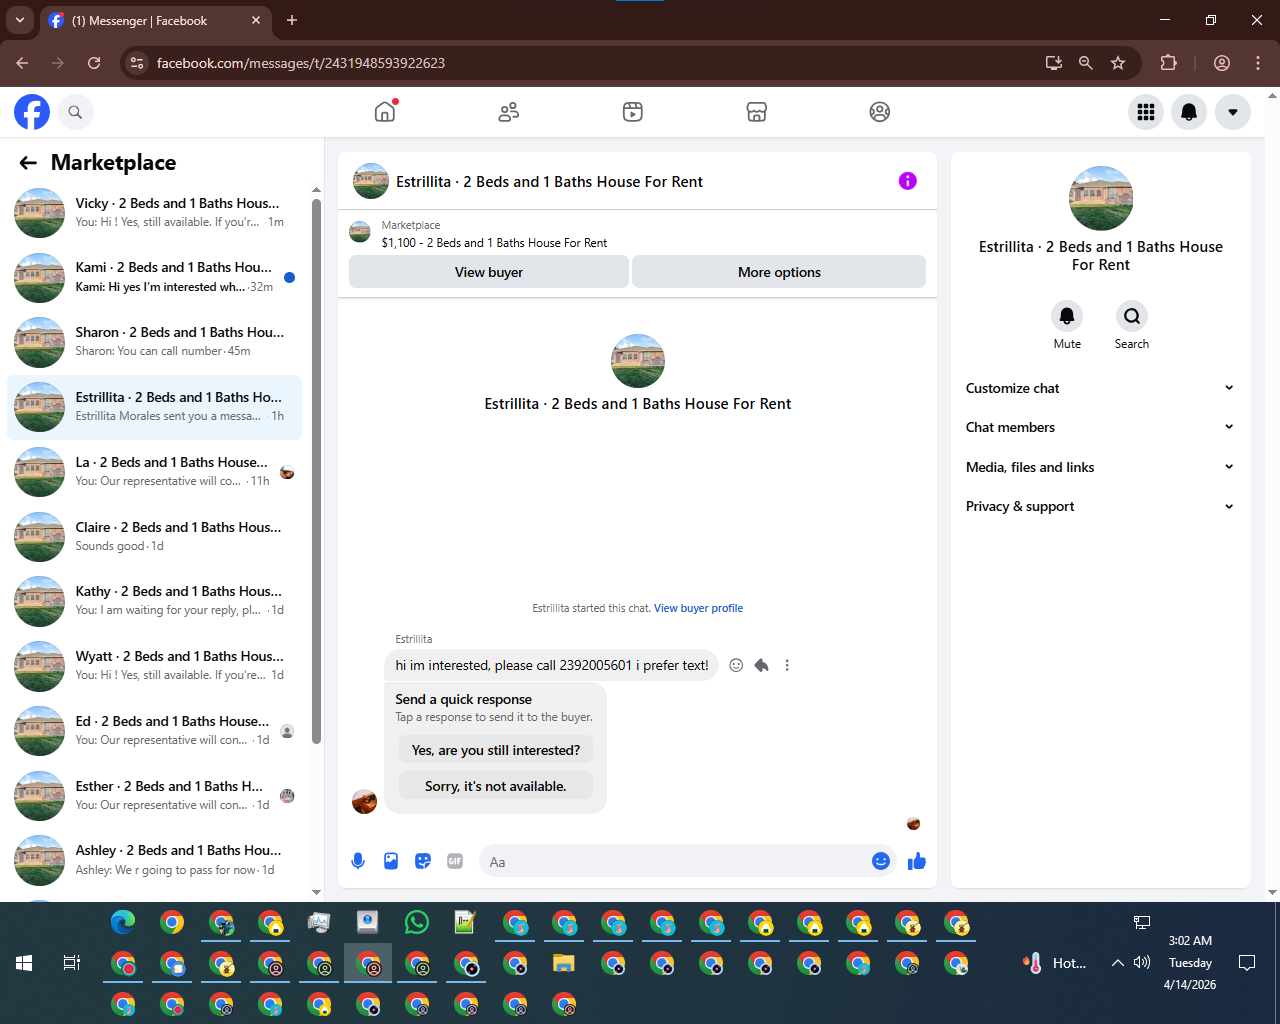
Task: Send a thumbs-up like
Action: 917,861
